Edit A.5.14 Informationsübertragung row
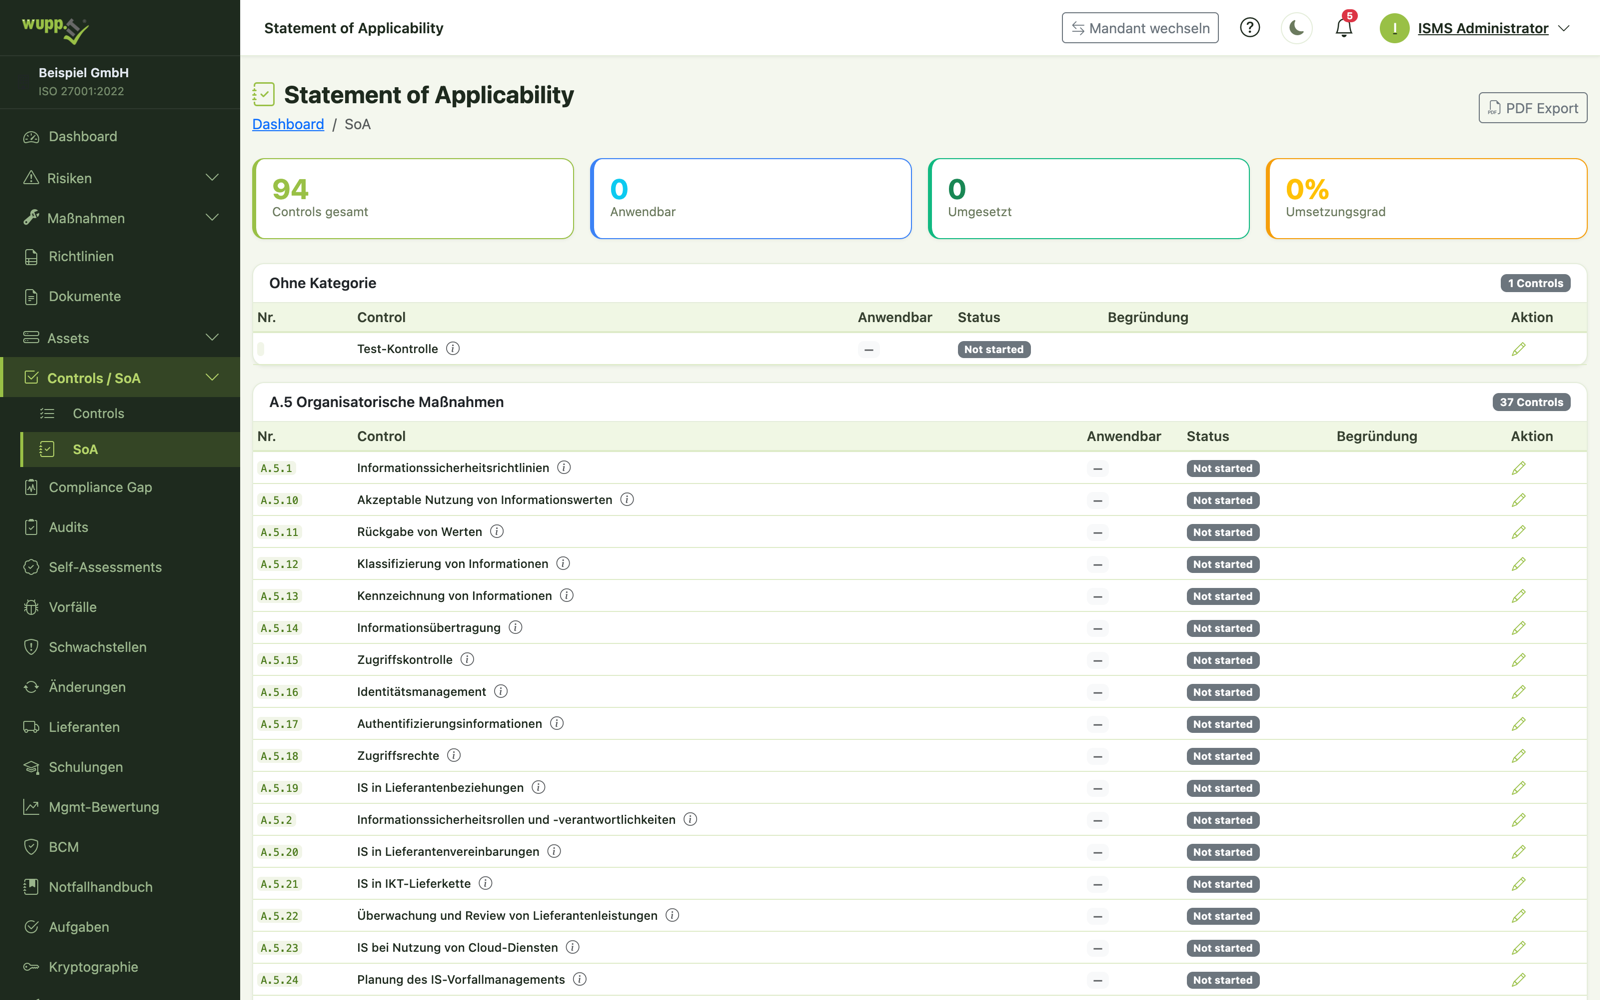This screenshot has width=1600, height=1000. pos(1519,628)
